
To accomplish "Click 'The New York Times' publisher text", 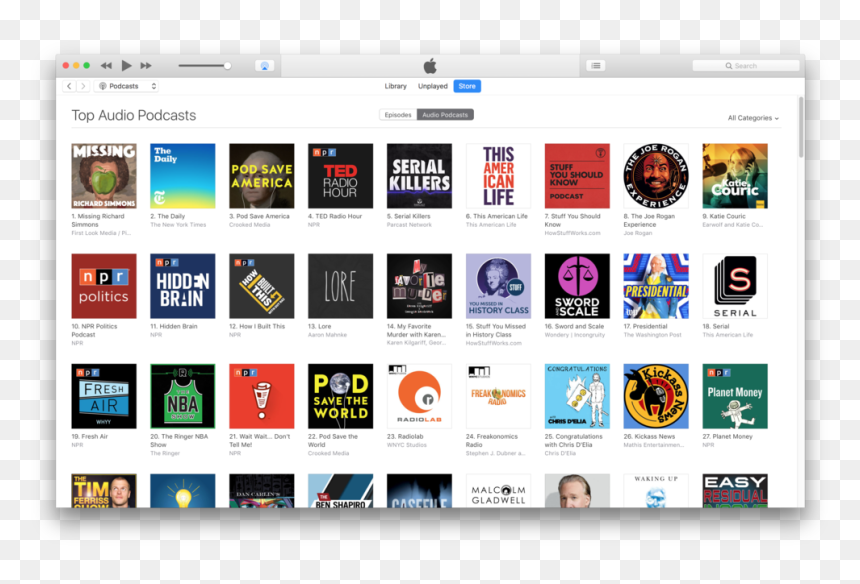I will pos(178,225).
